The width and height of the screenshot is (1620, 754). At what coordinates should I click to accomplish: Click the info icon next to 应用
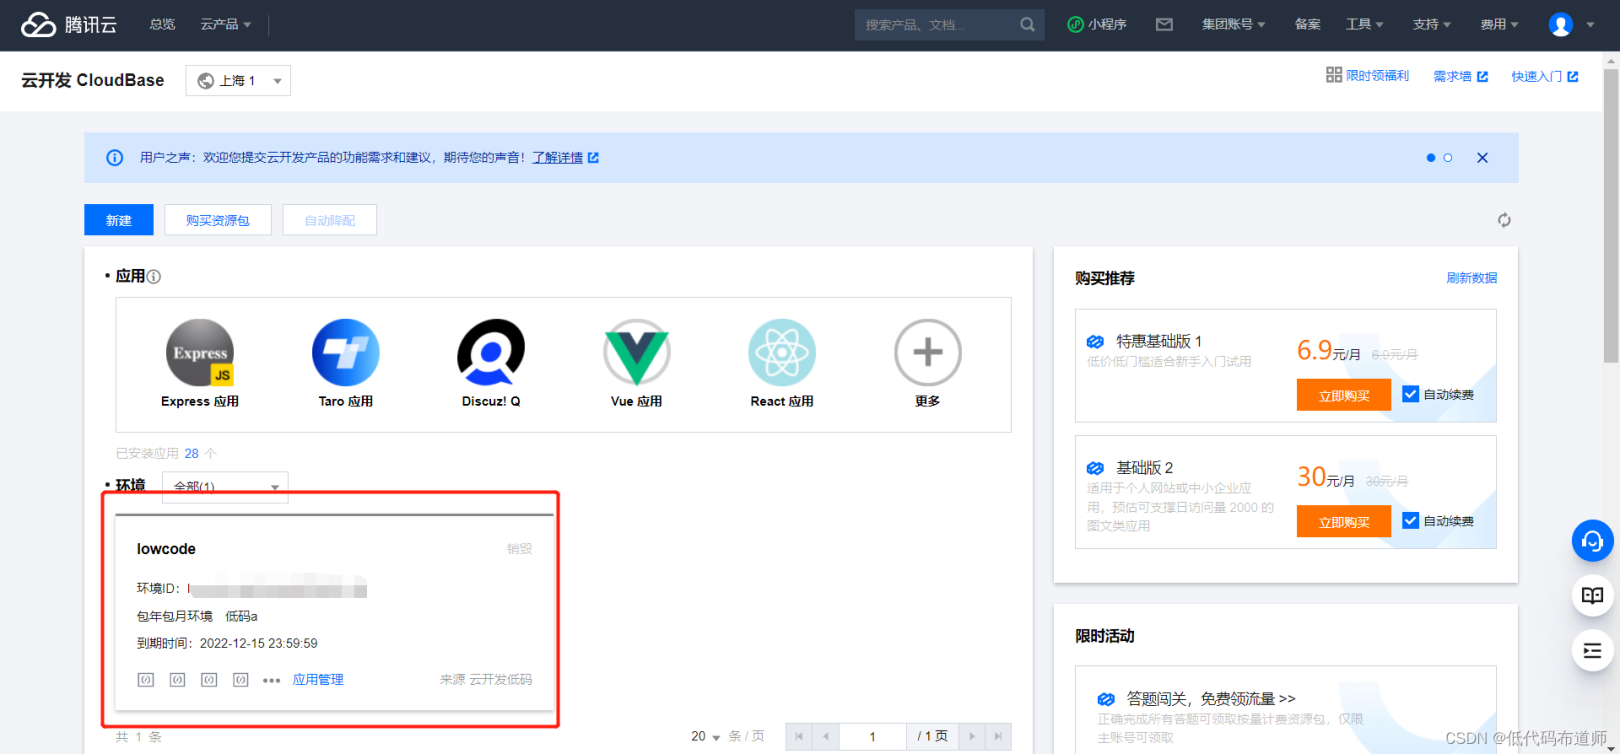point(154,277)
